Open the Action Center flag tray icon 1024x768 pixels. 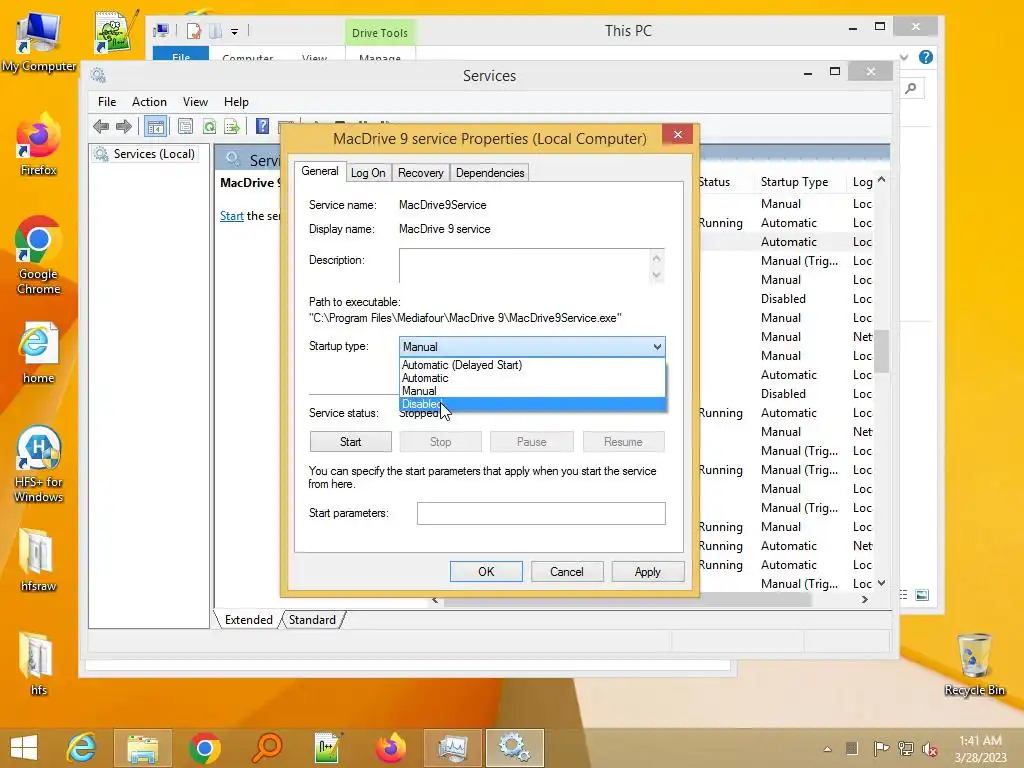[880, 748]
